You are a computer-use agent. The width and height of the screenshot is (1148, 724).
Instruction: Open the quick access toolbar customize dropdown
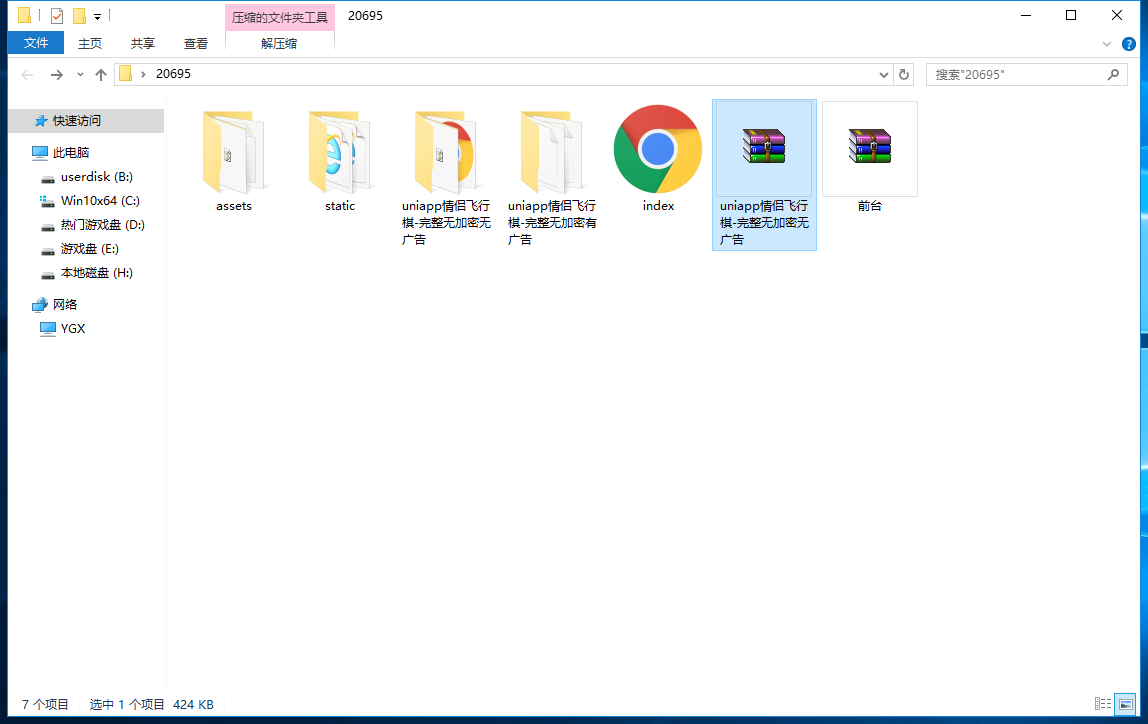(x=97, y=16)
